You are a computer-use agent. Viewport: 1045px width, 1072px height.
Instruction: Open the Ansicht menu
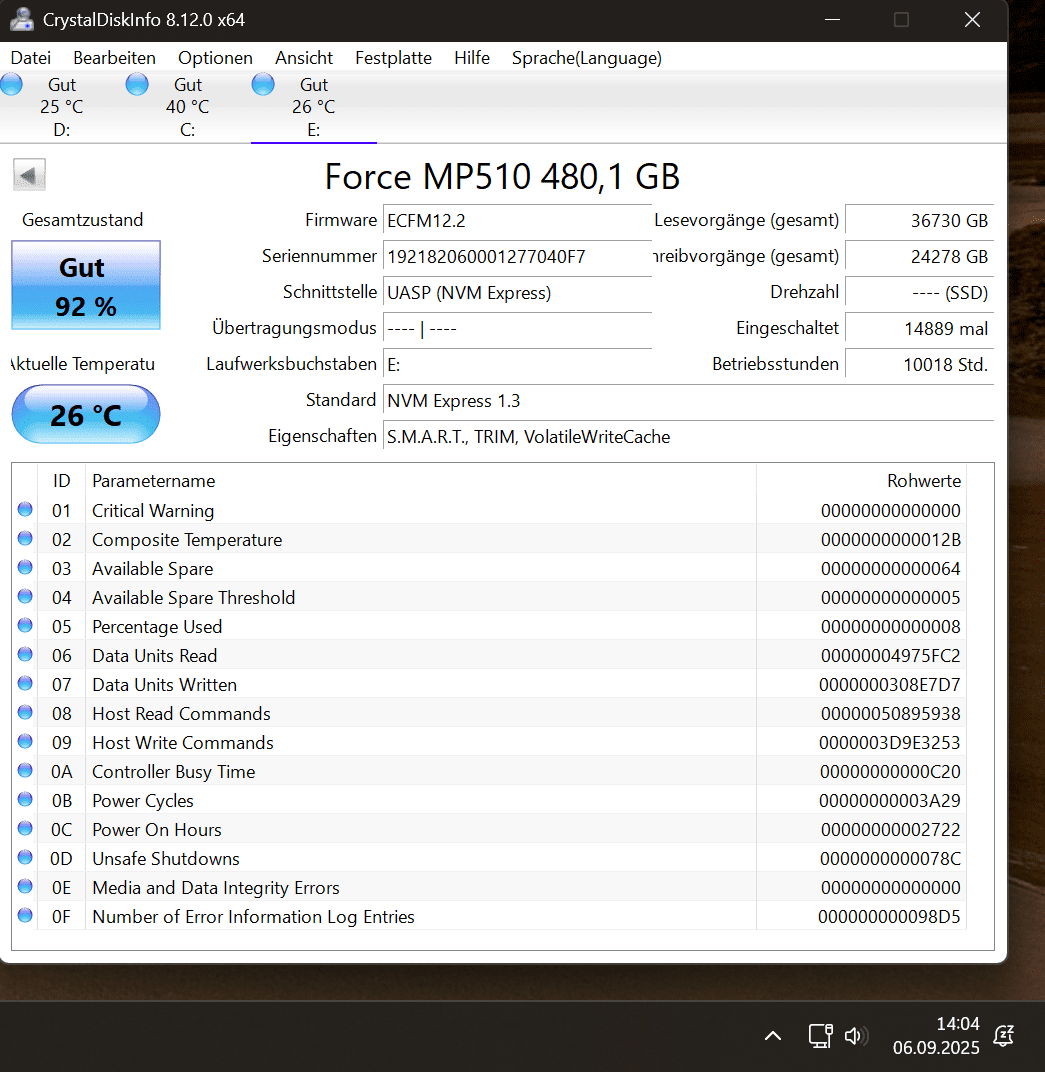303,58
